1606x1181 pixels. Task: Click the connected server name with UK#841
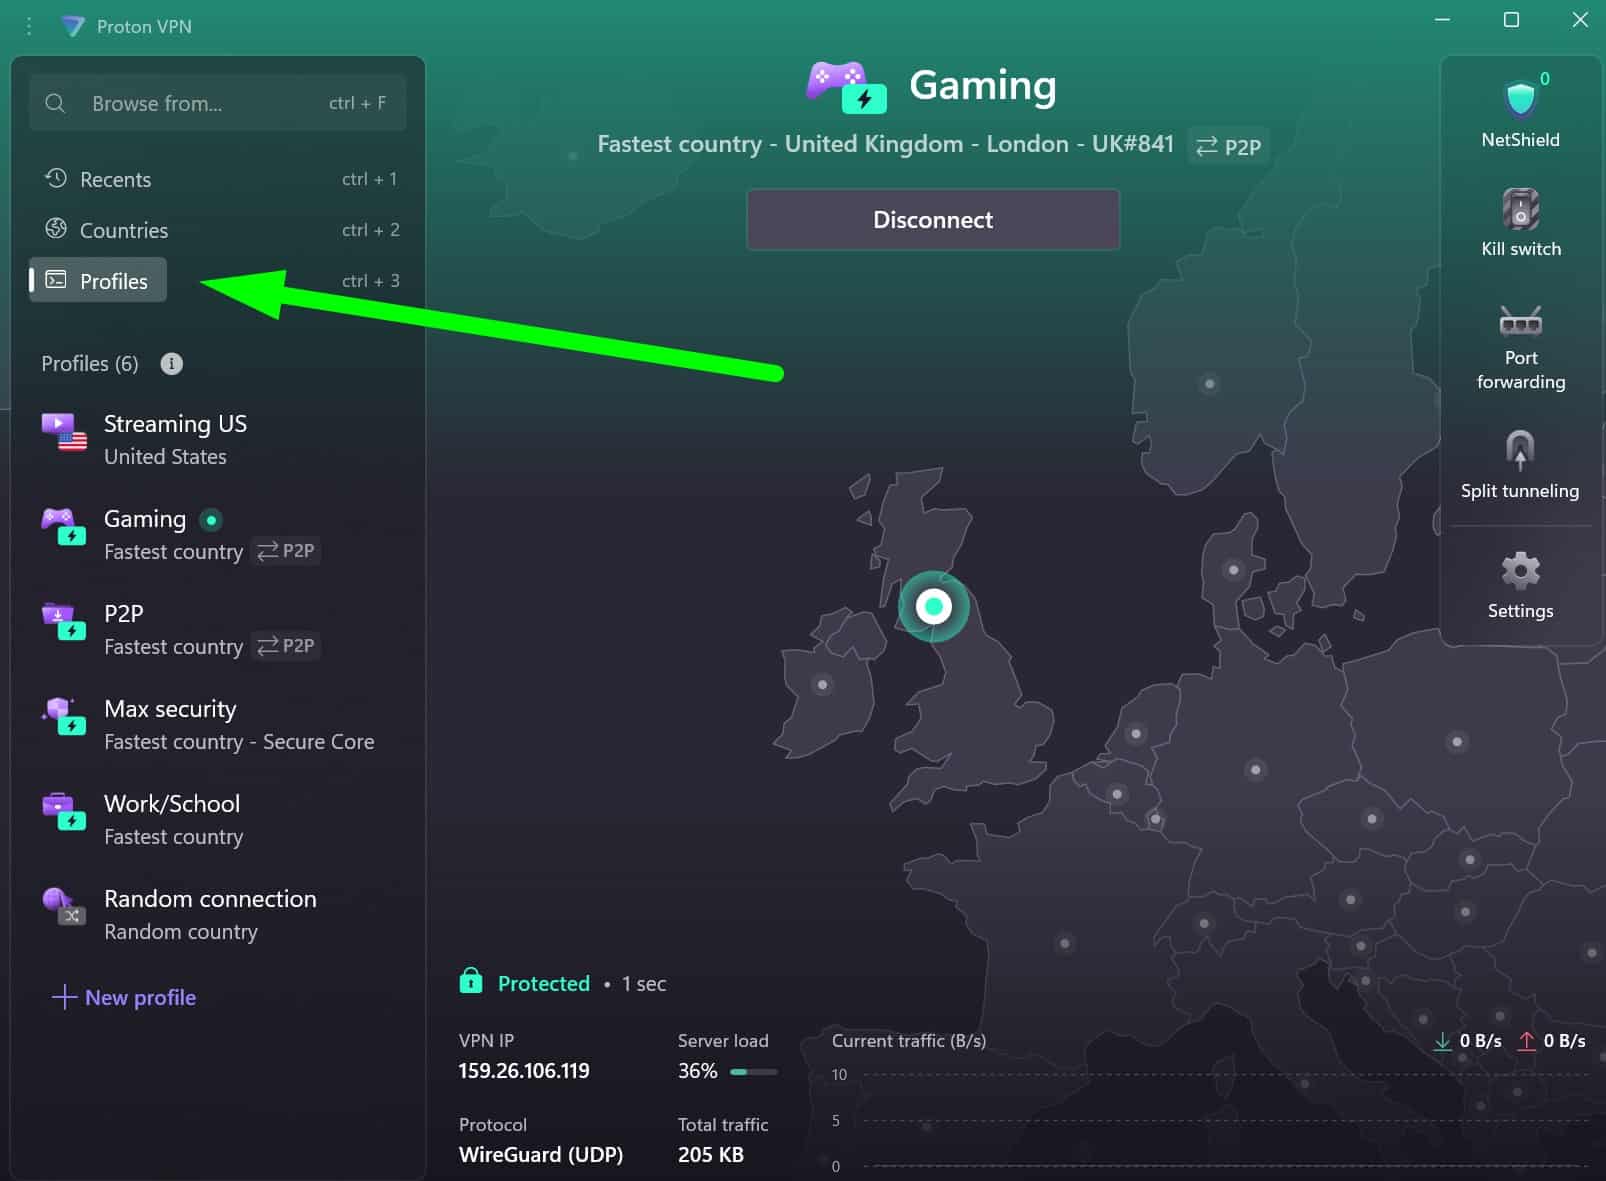(885, 144)
